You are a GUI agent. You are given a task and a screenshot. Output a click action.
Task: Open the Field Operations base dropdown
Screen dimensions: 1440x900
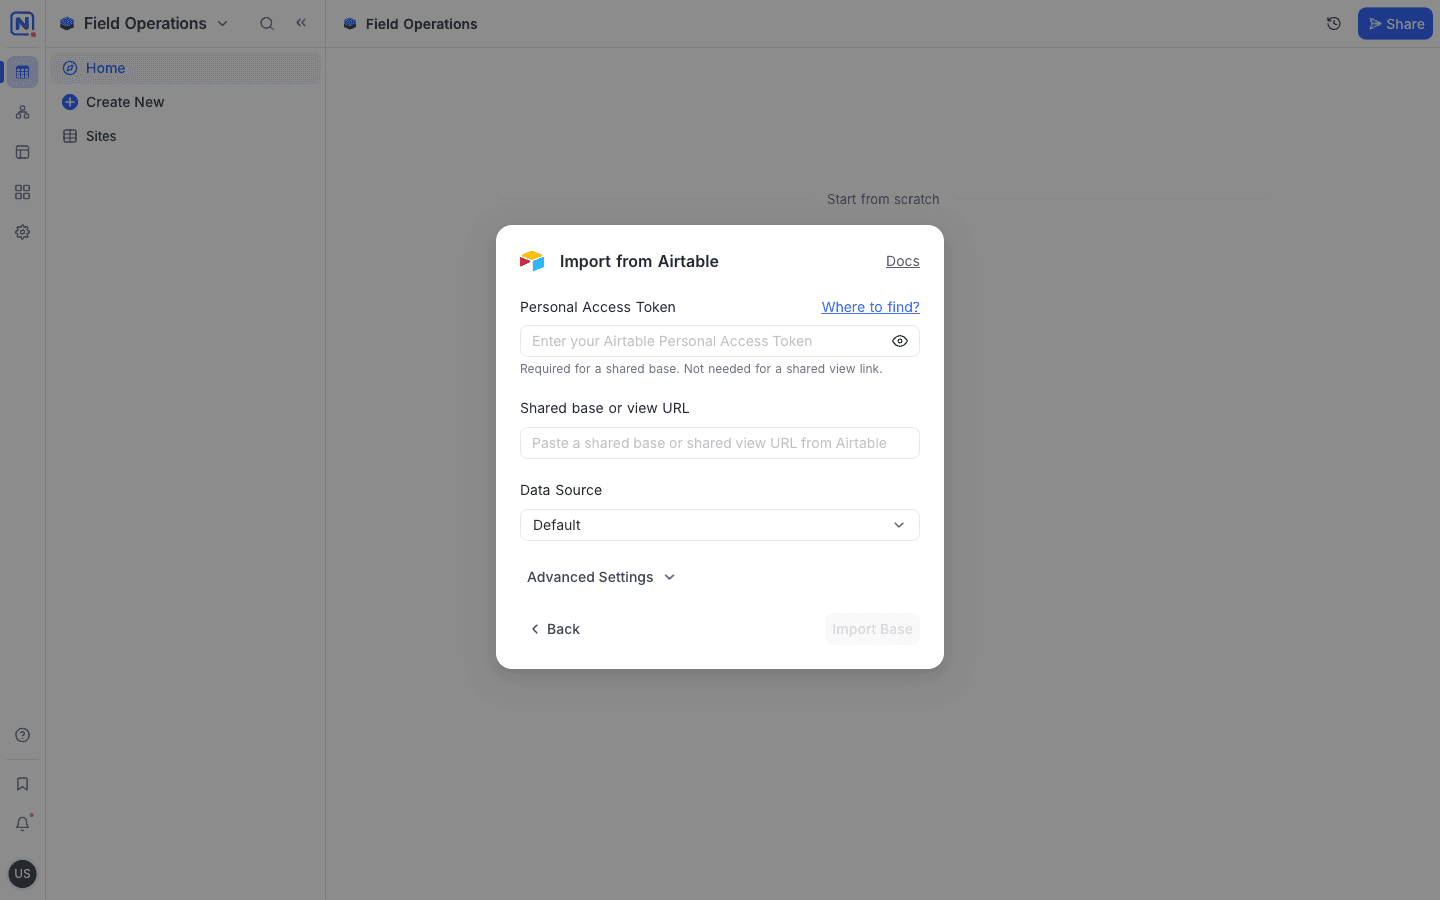point(145,23)
